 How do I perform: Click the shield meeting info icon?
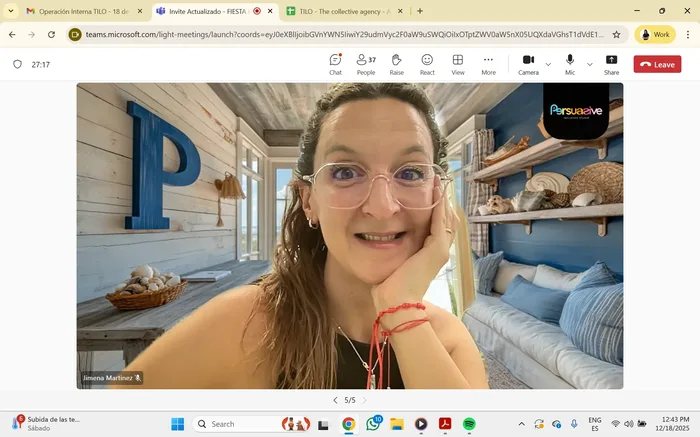17,64
